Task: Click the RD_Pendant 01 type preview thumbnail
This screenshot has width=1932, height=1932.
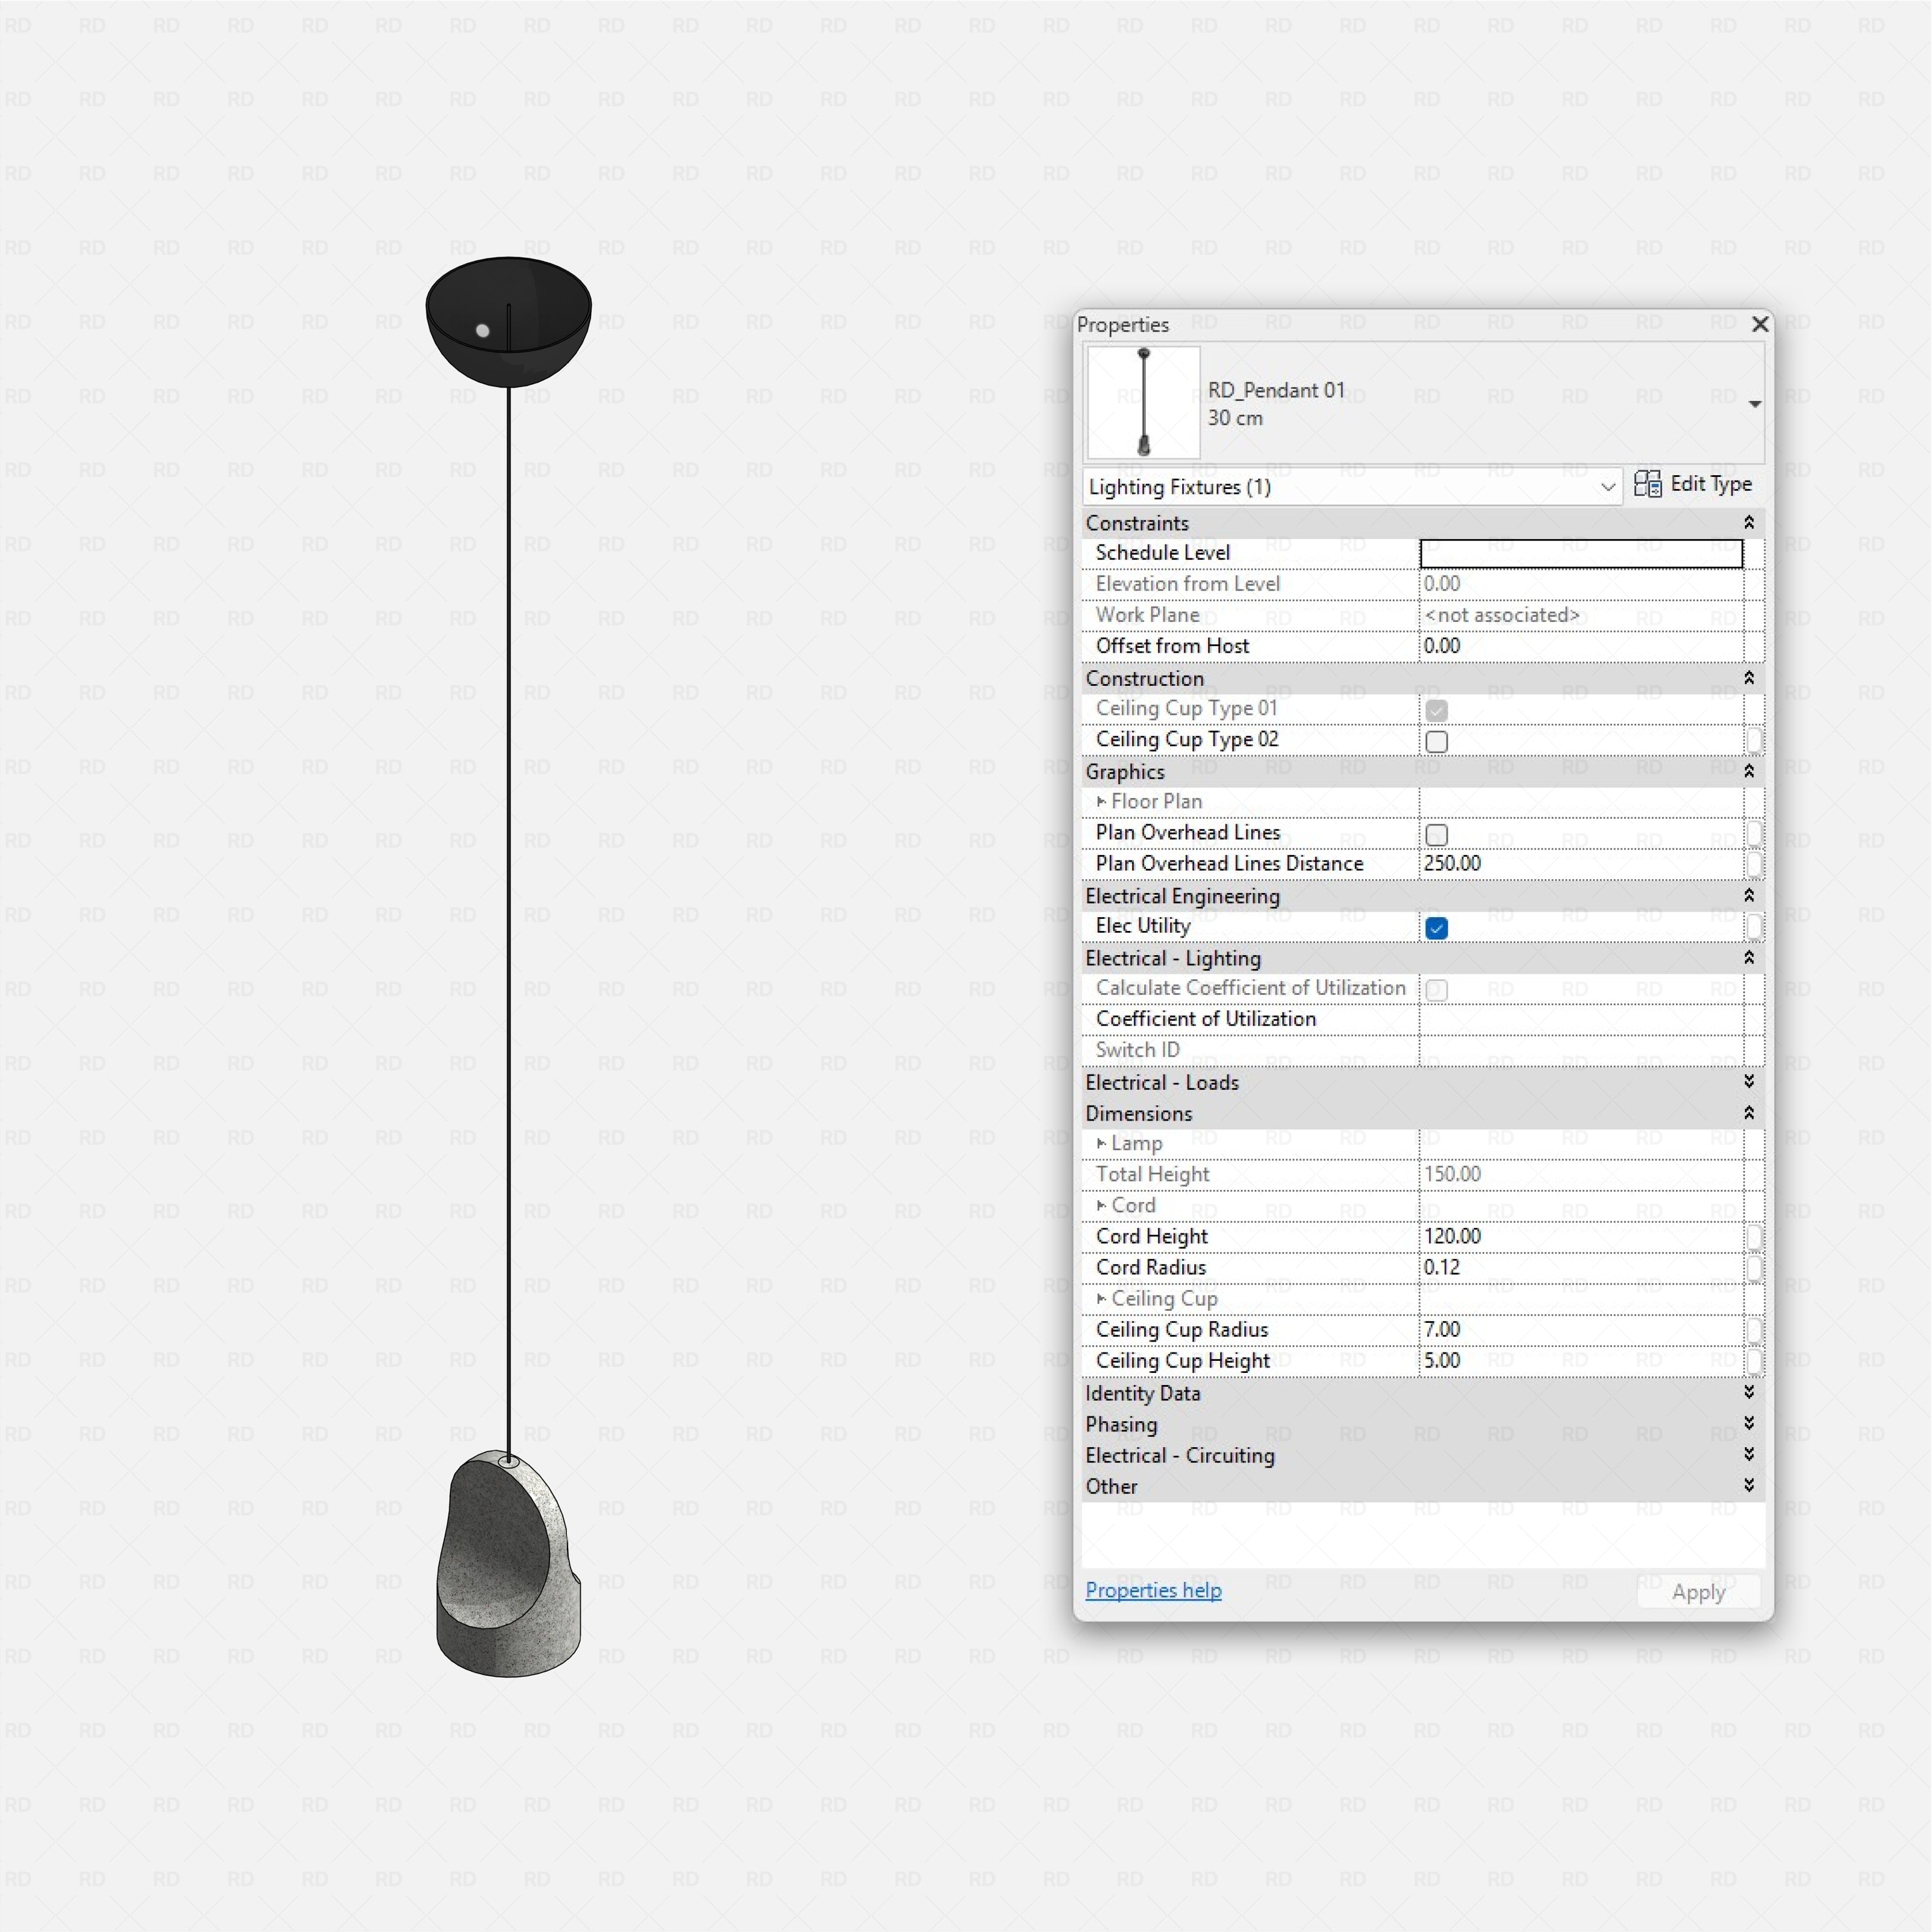Action: tap(1143, 402)
